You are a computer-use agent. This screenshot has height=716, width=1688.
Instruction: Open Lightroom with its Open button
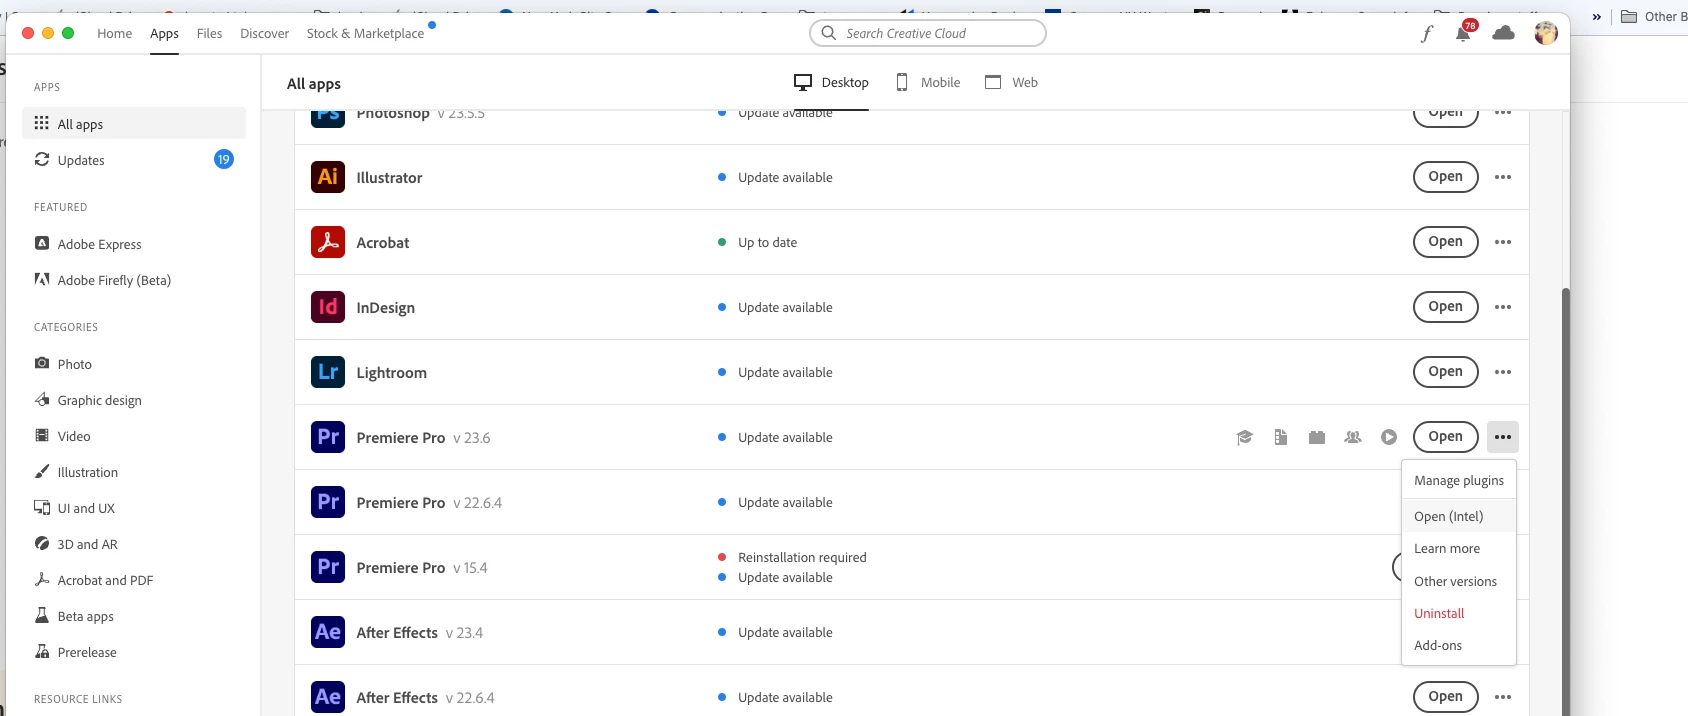click(1445, 372)
